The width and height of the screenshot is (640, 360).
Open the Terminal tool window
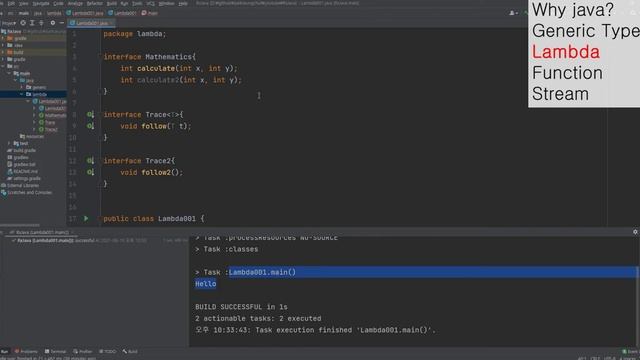pos(56,351)
